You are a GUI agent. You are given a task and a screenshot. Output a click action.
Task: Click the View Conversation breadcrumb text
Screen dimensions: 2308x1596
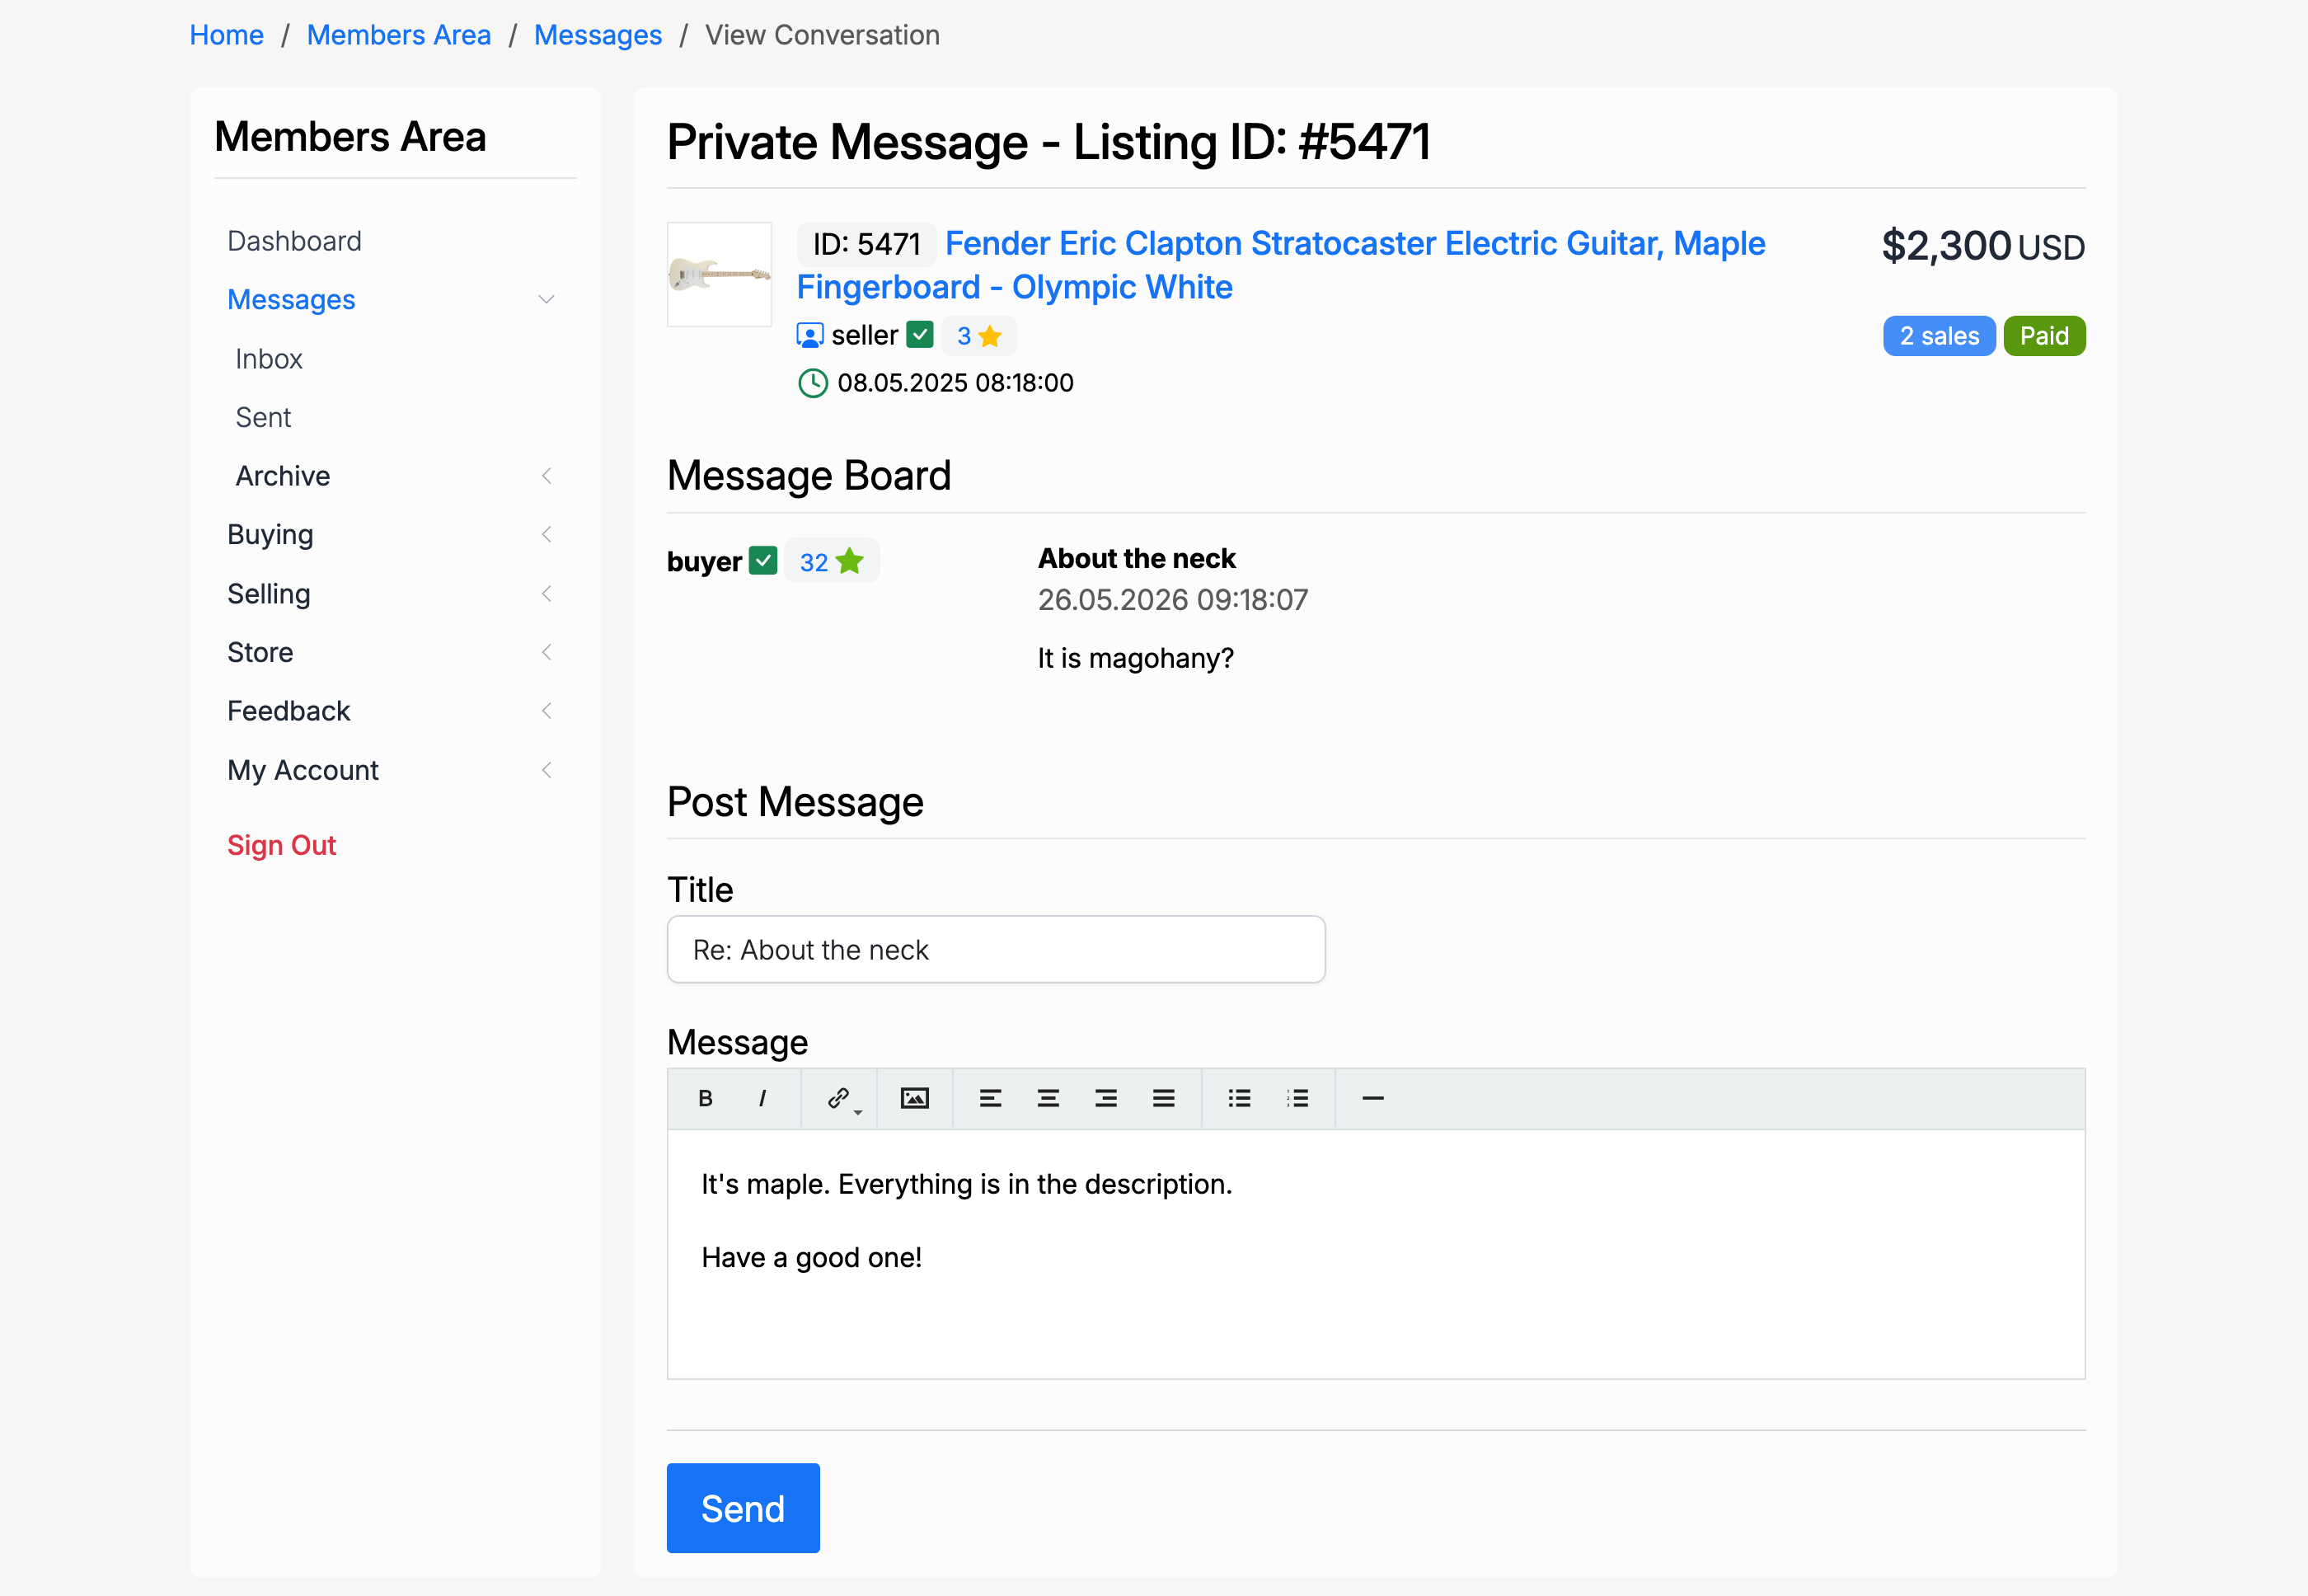click(822, 35)
